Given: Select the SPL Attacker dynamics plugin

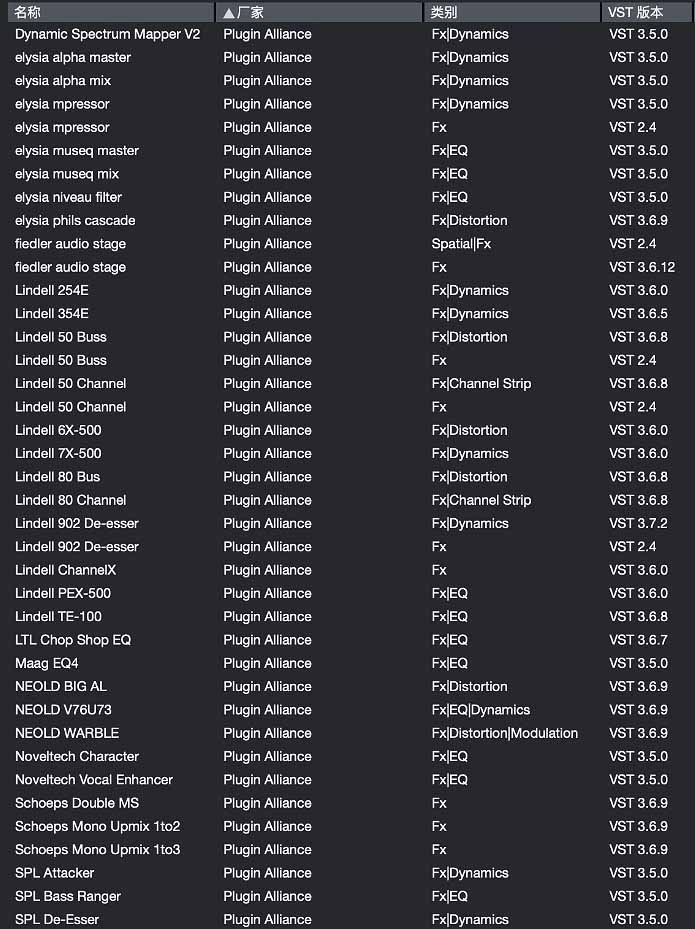Looking at the screenshot, I should pos(55,872).
